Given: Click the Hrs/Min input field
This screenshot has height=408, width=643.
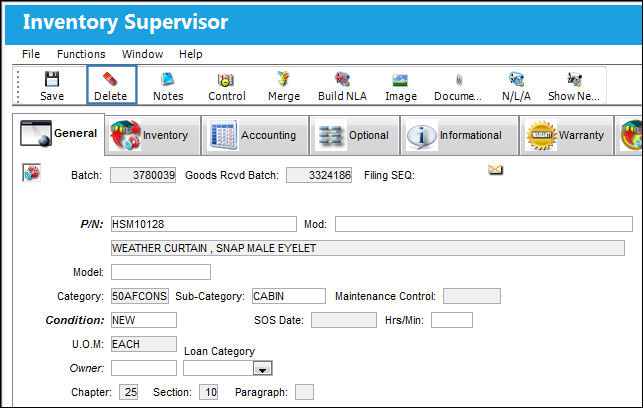Looking at the screenshot, I should (452, 320).
